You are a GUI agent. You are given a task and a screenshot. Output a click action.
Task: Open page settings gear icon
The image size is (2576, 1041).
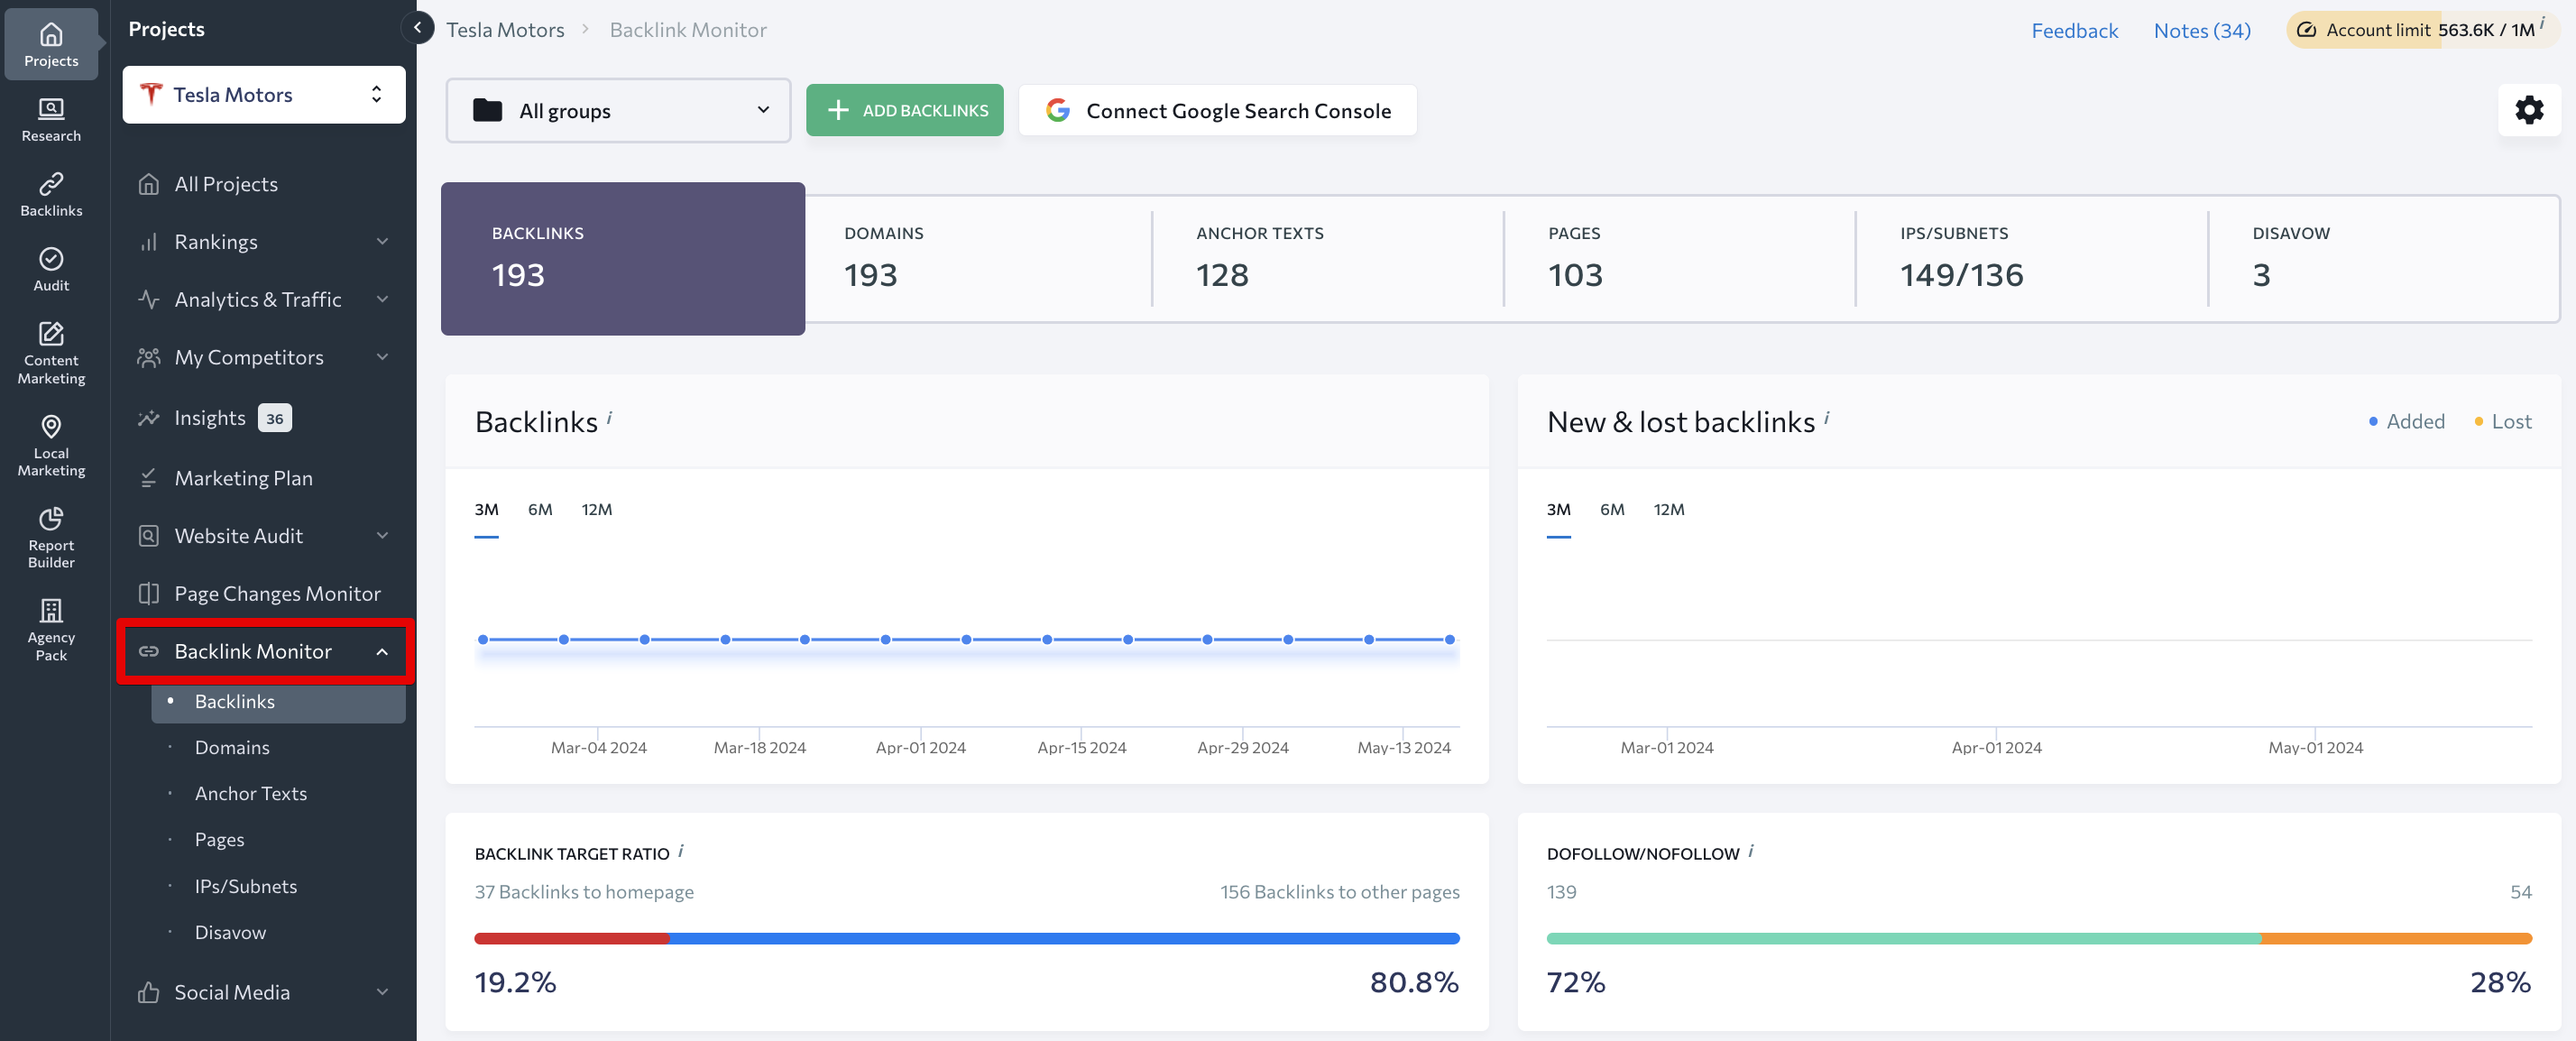[x=2528, y=110]
